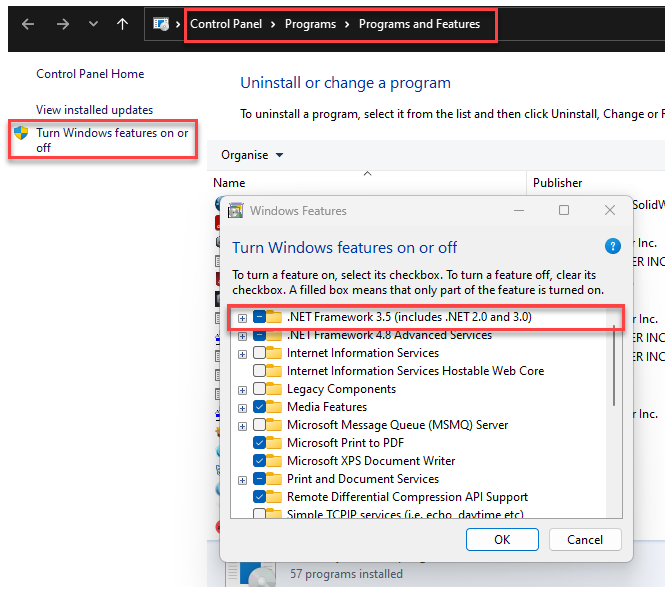The width and height of the screenshot is (672, 591).
Task: Select 'Microsoft XPS Document Writer' row text
Action: (x=371, y=461)
